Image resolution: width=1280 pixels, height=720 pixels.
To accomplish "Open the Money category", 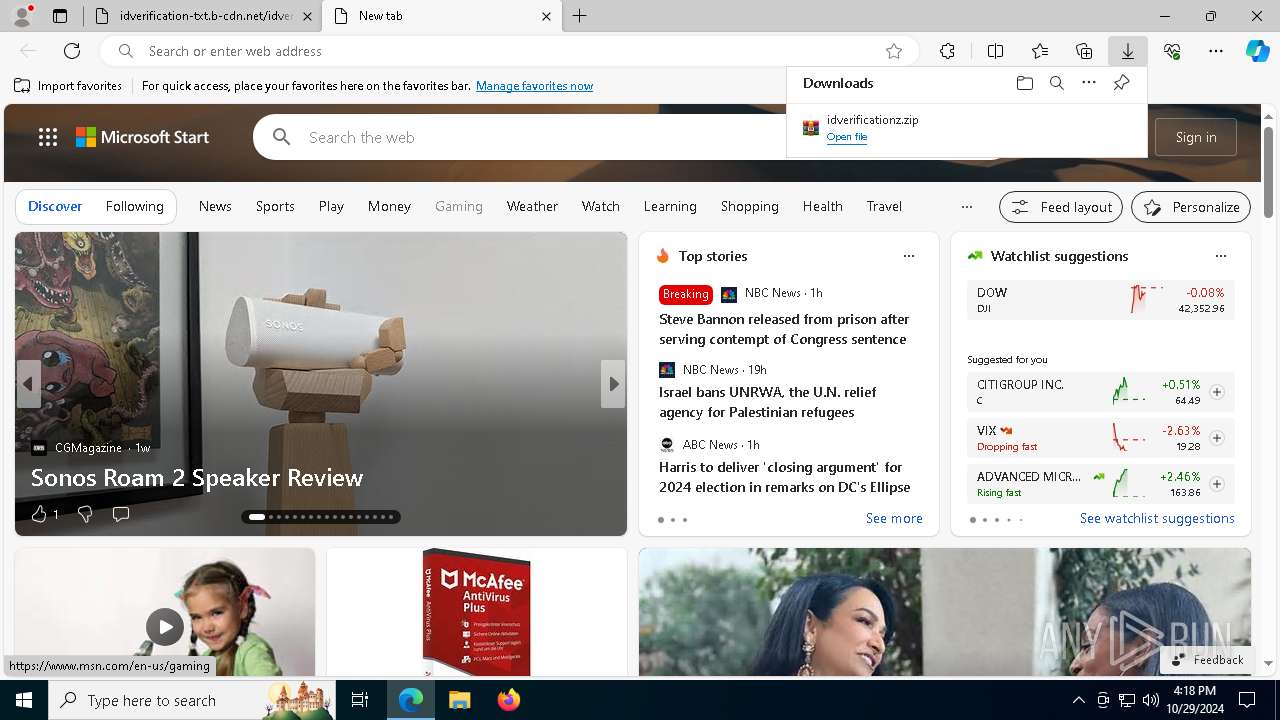I will [x=389, y=206].
